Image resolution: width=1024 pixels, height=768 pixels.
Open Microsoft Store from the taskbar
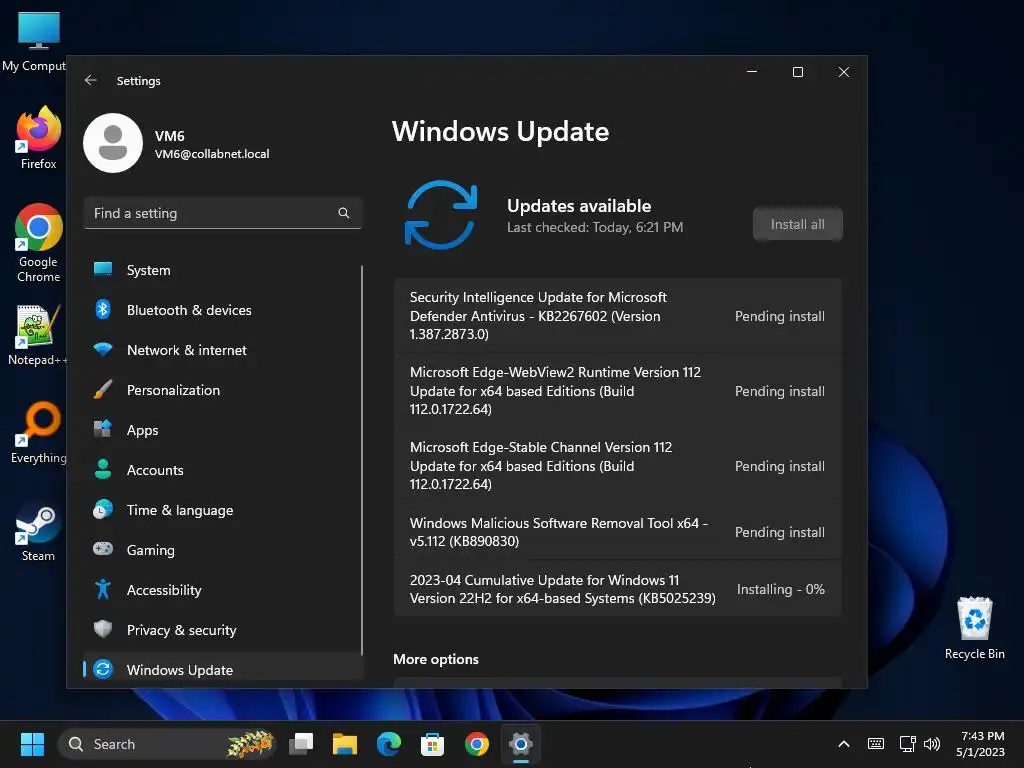(x=432, y=744)
